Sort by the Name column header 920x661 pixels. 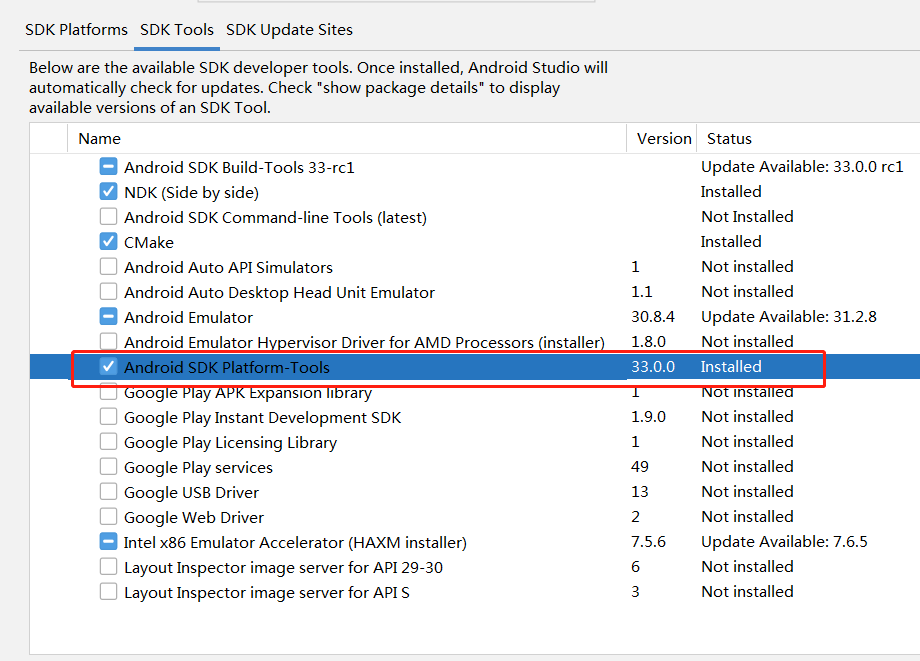click(346, 138)
